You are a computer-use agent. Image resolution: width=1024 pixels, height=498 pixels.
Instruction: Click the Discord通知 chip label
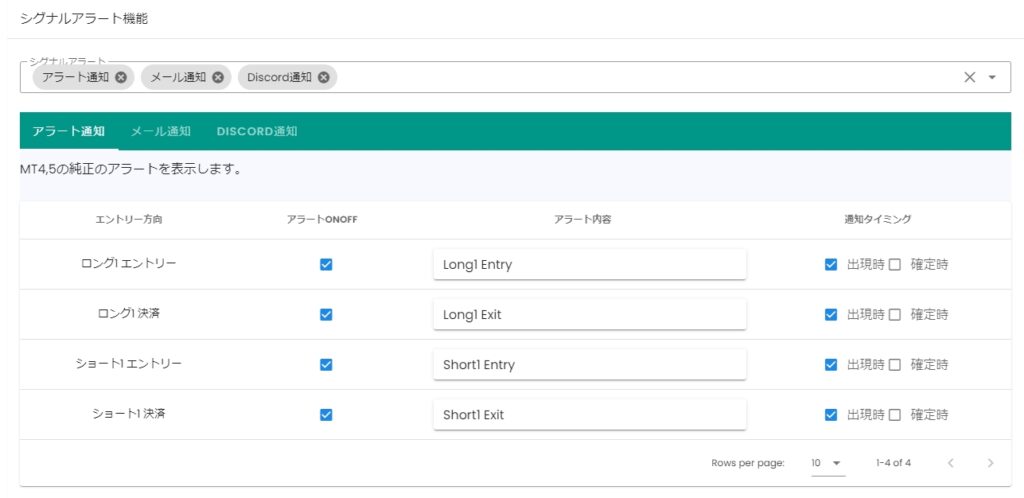click(x=280, y=77)
